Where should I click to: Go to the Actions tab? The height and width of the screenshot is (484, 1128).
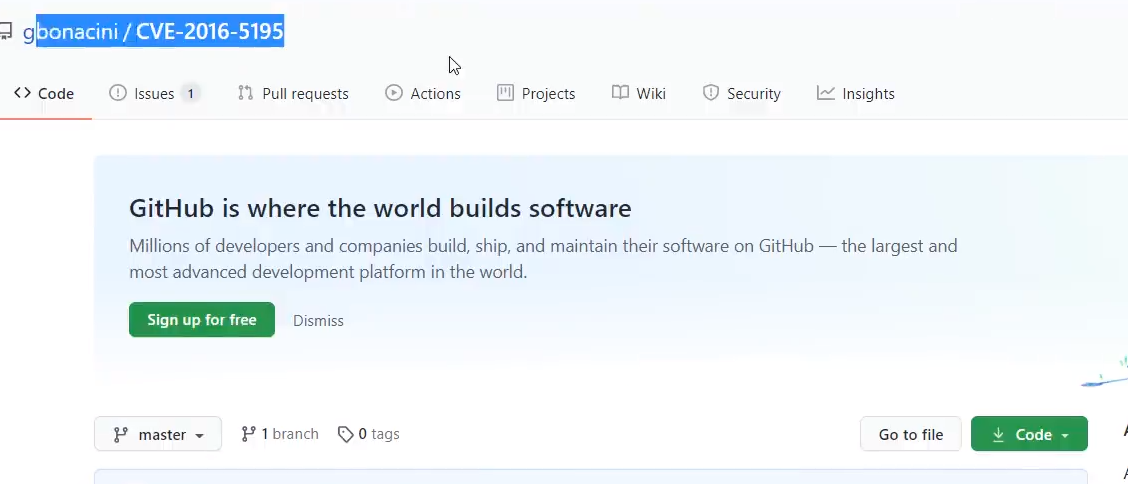pyautogui.click(x=423, y=93)
